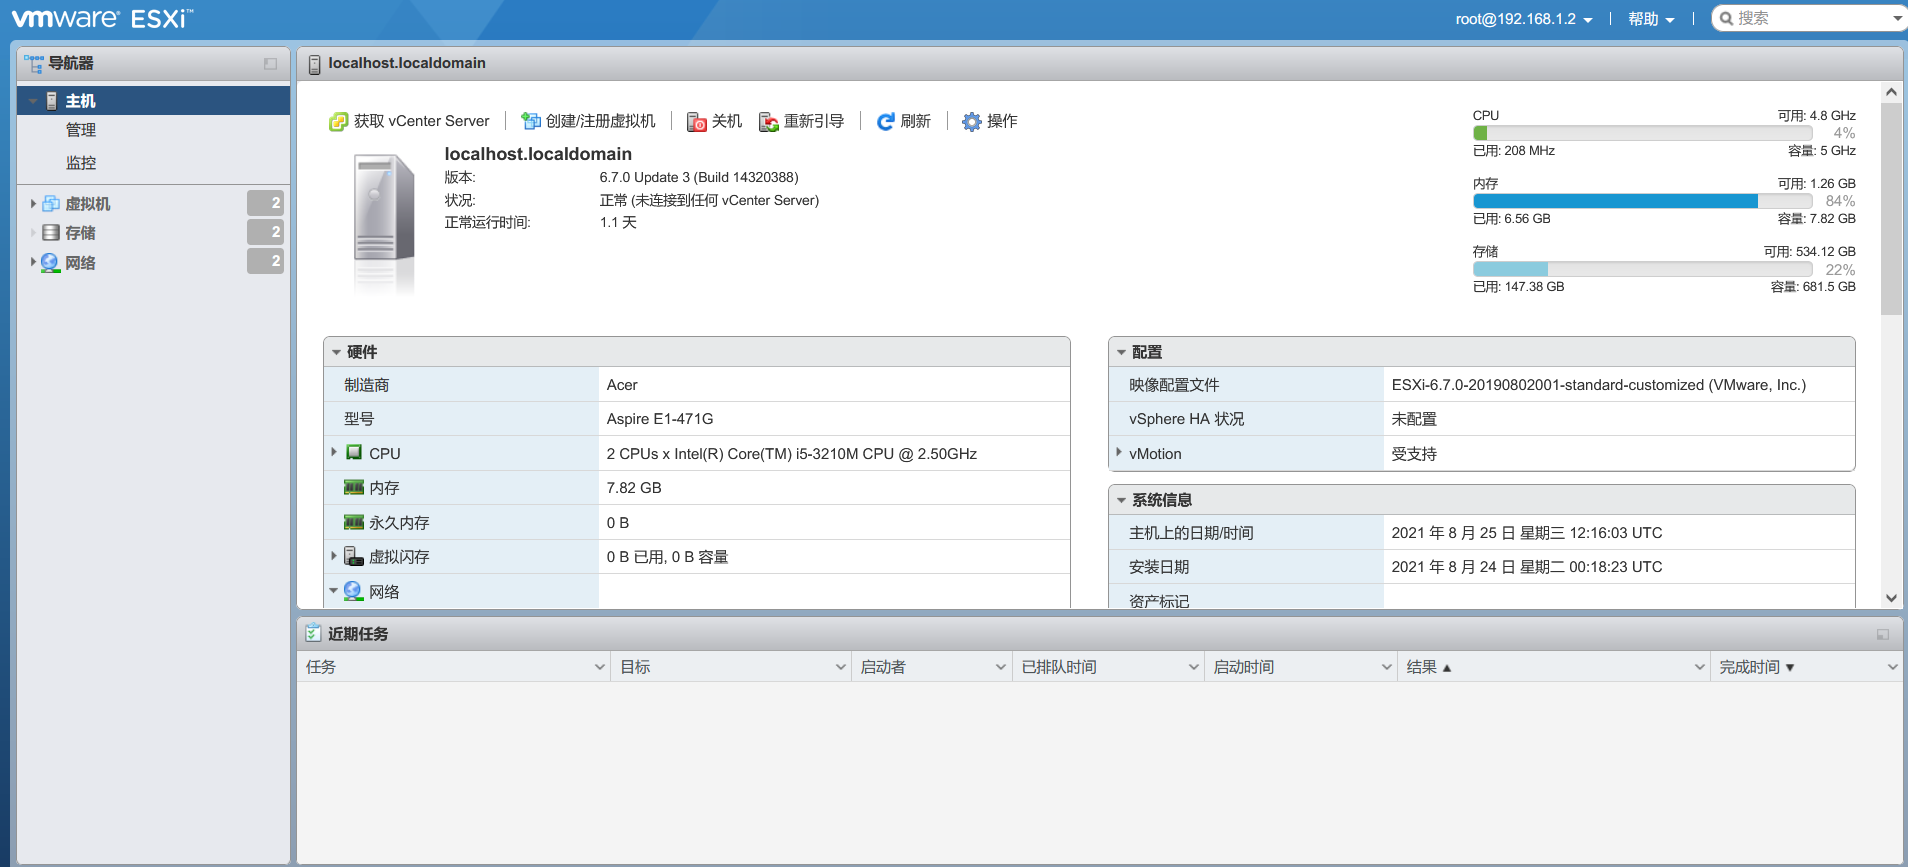Open the 已排队时间 column menu arrow
Screen dimensions: 1908x867
coord(1194,667)
